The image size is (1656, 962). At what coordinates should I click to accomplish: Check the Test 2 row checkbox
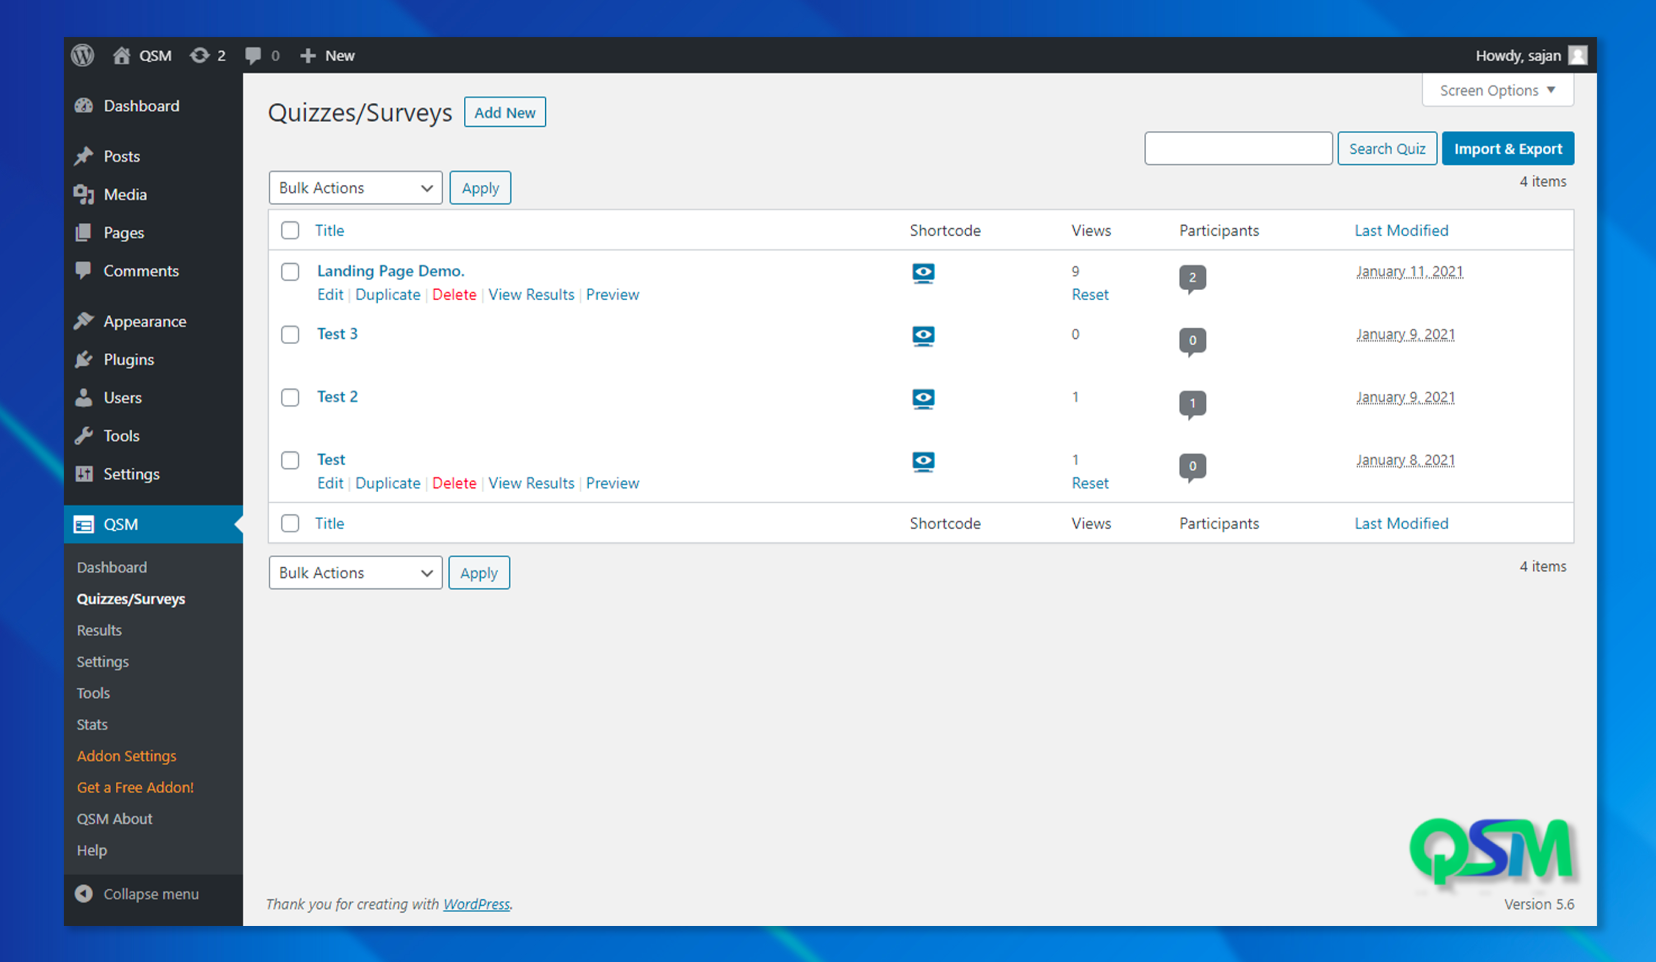point(290,397)
